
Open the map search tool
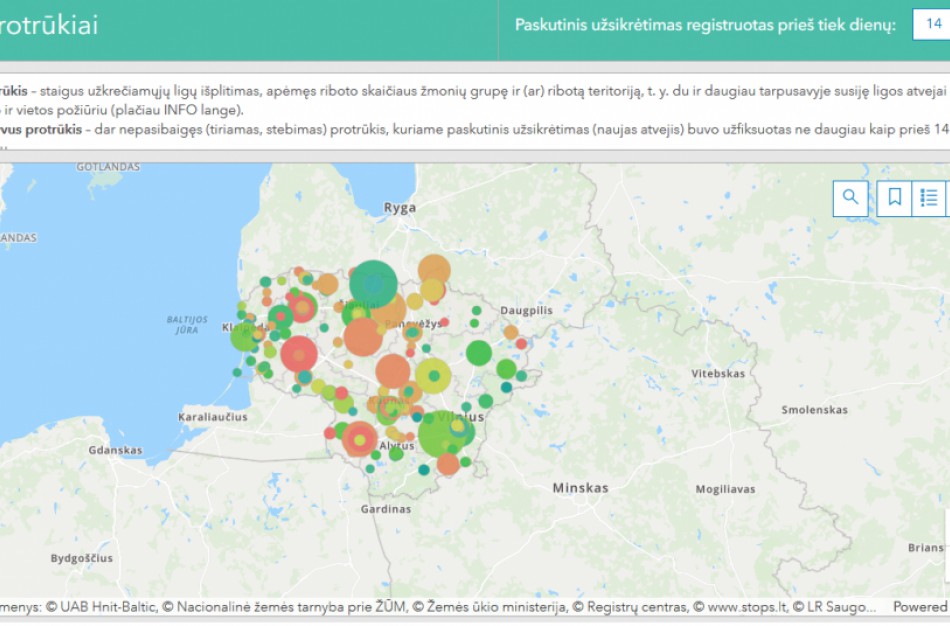[849, 197]
